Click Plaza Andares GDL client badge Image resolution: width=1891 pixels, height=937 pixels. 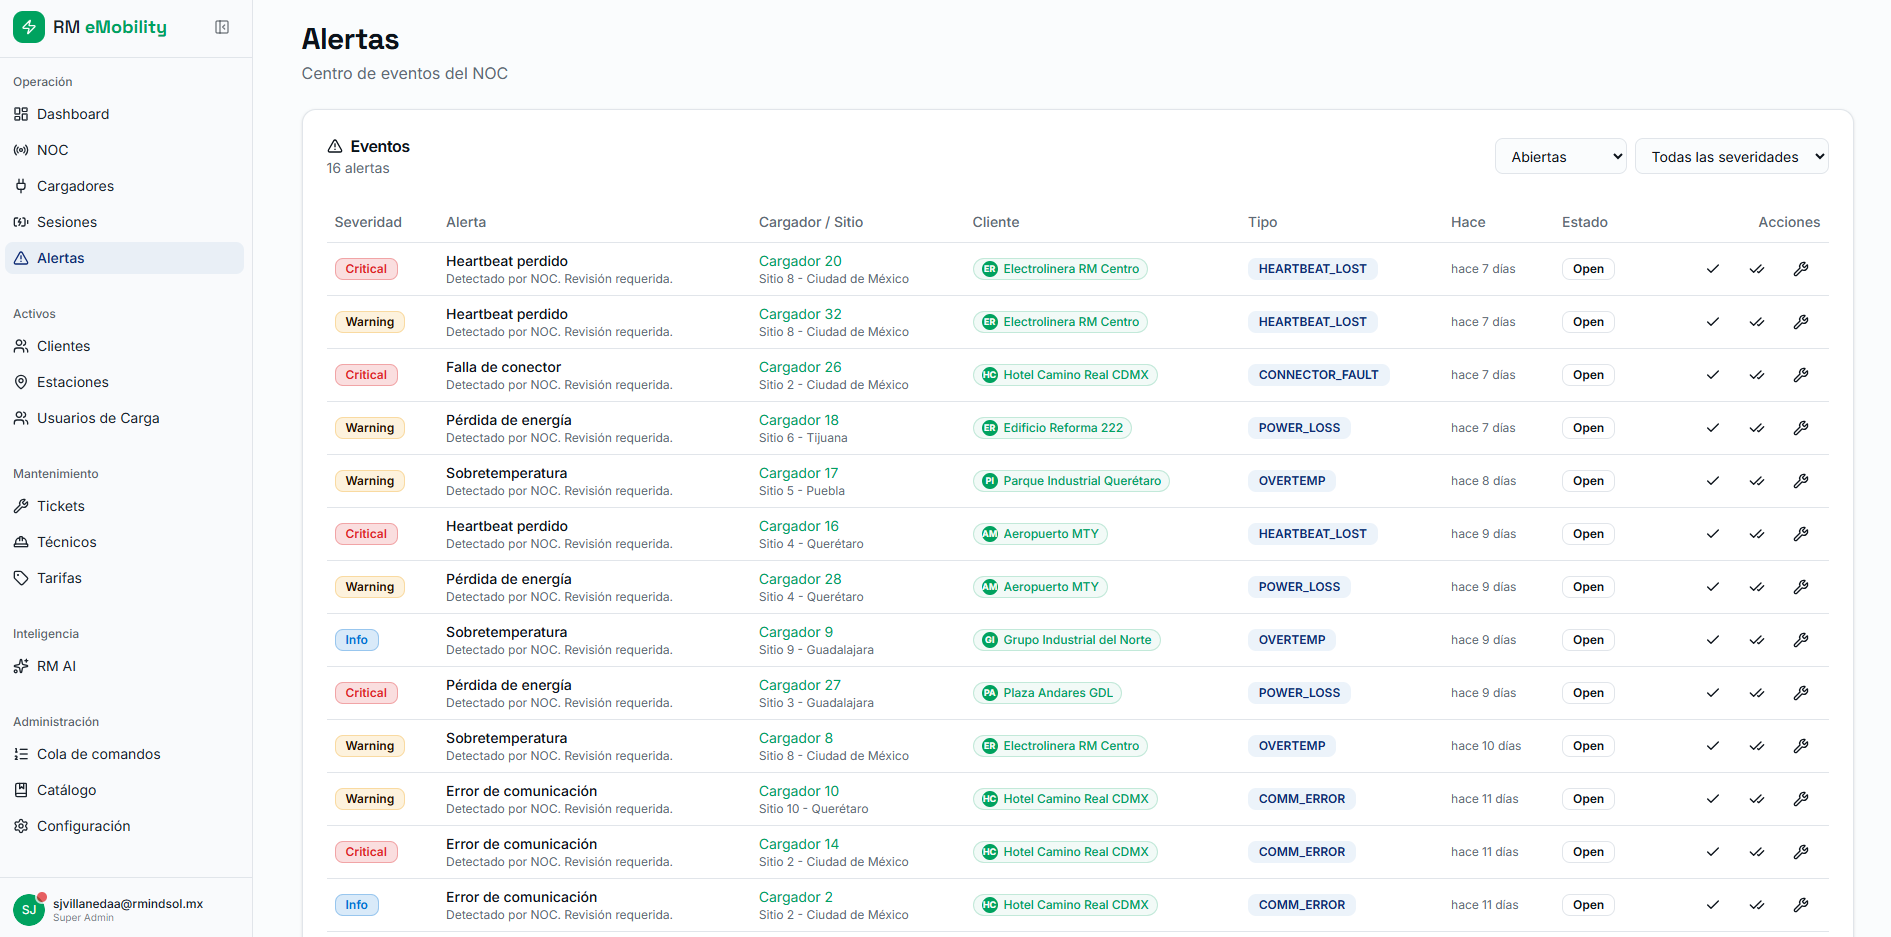[x=1047, y=693]
